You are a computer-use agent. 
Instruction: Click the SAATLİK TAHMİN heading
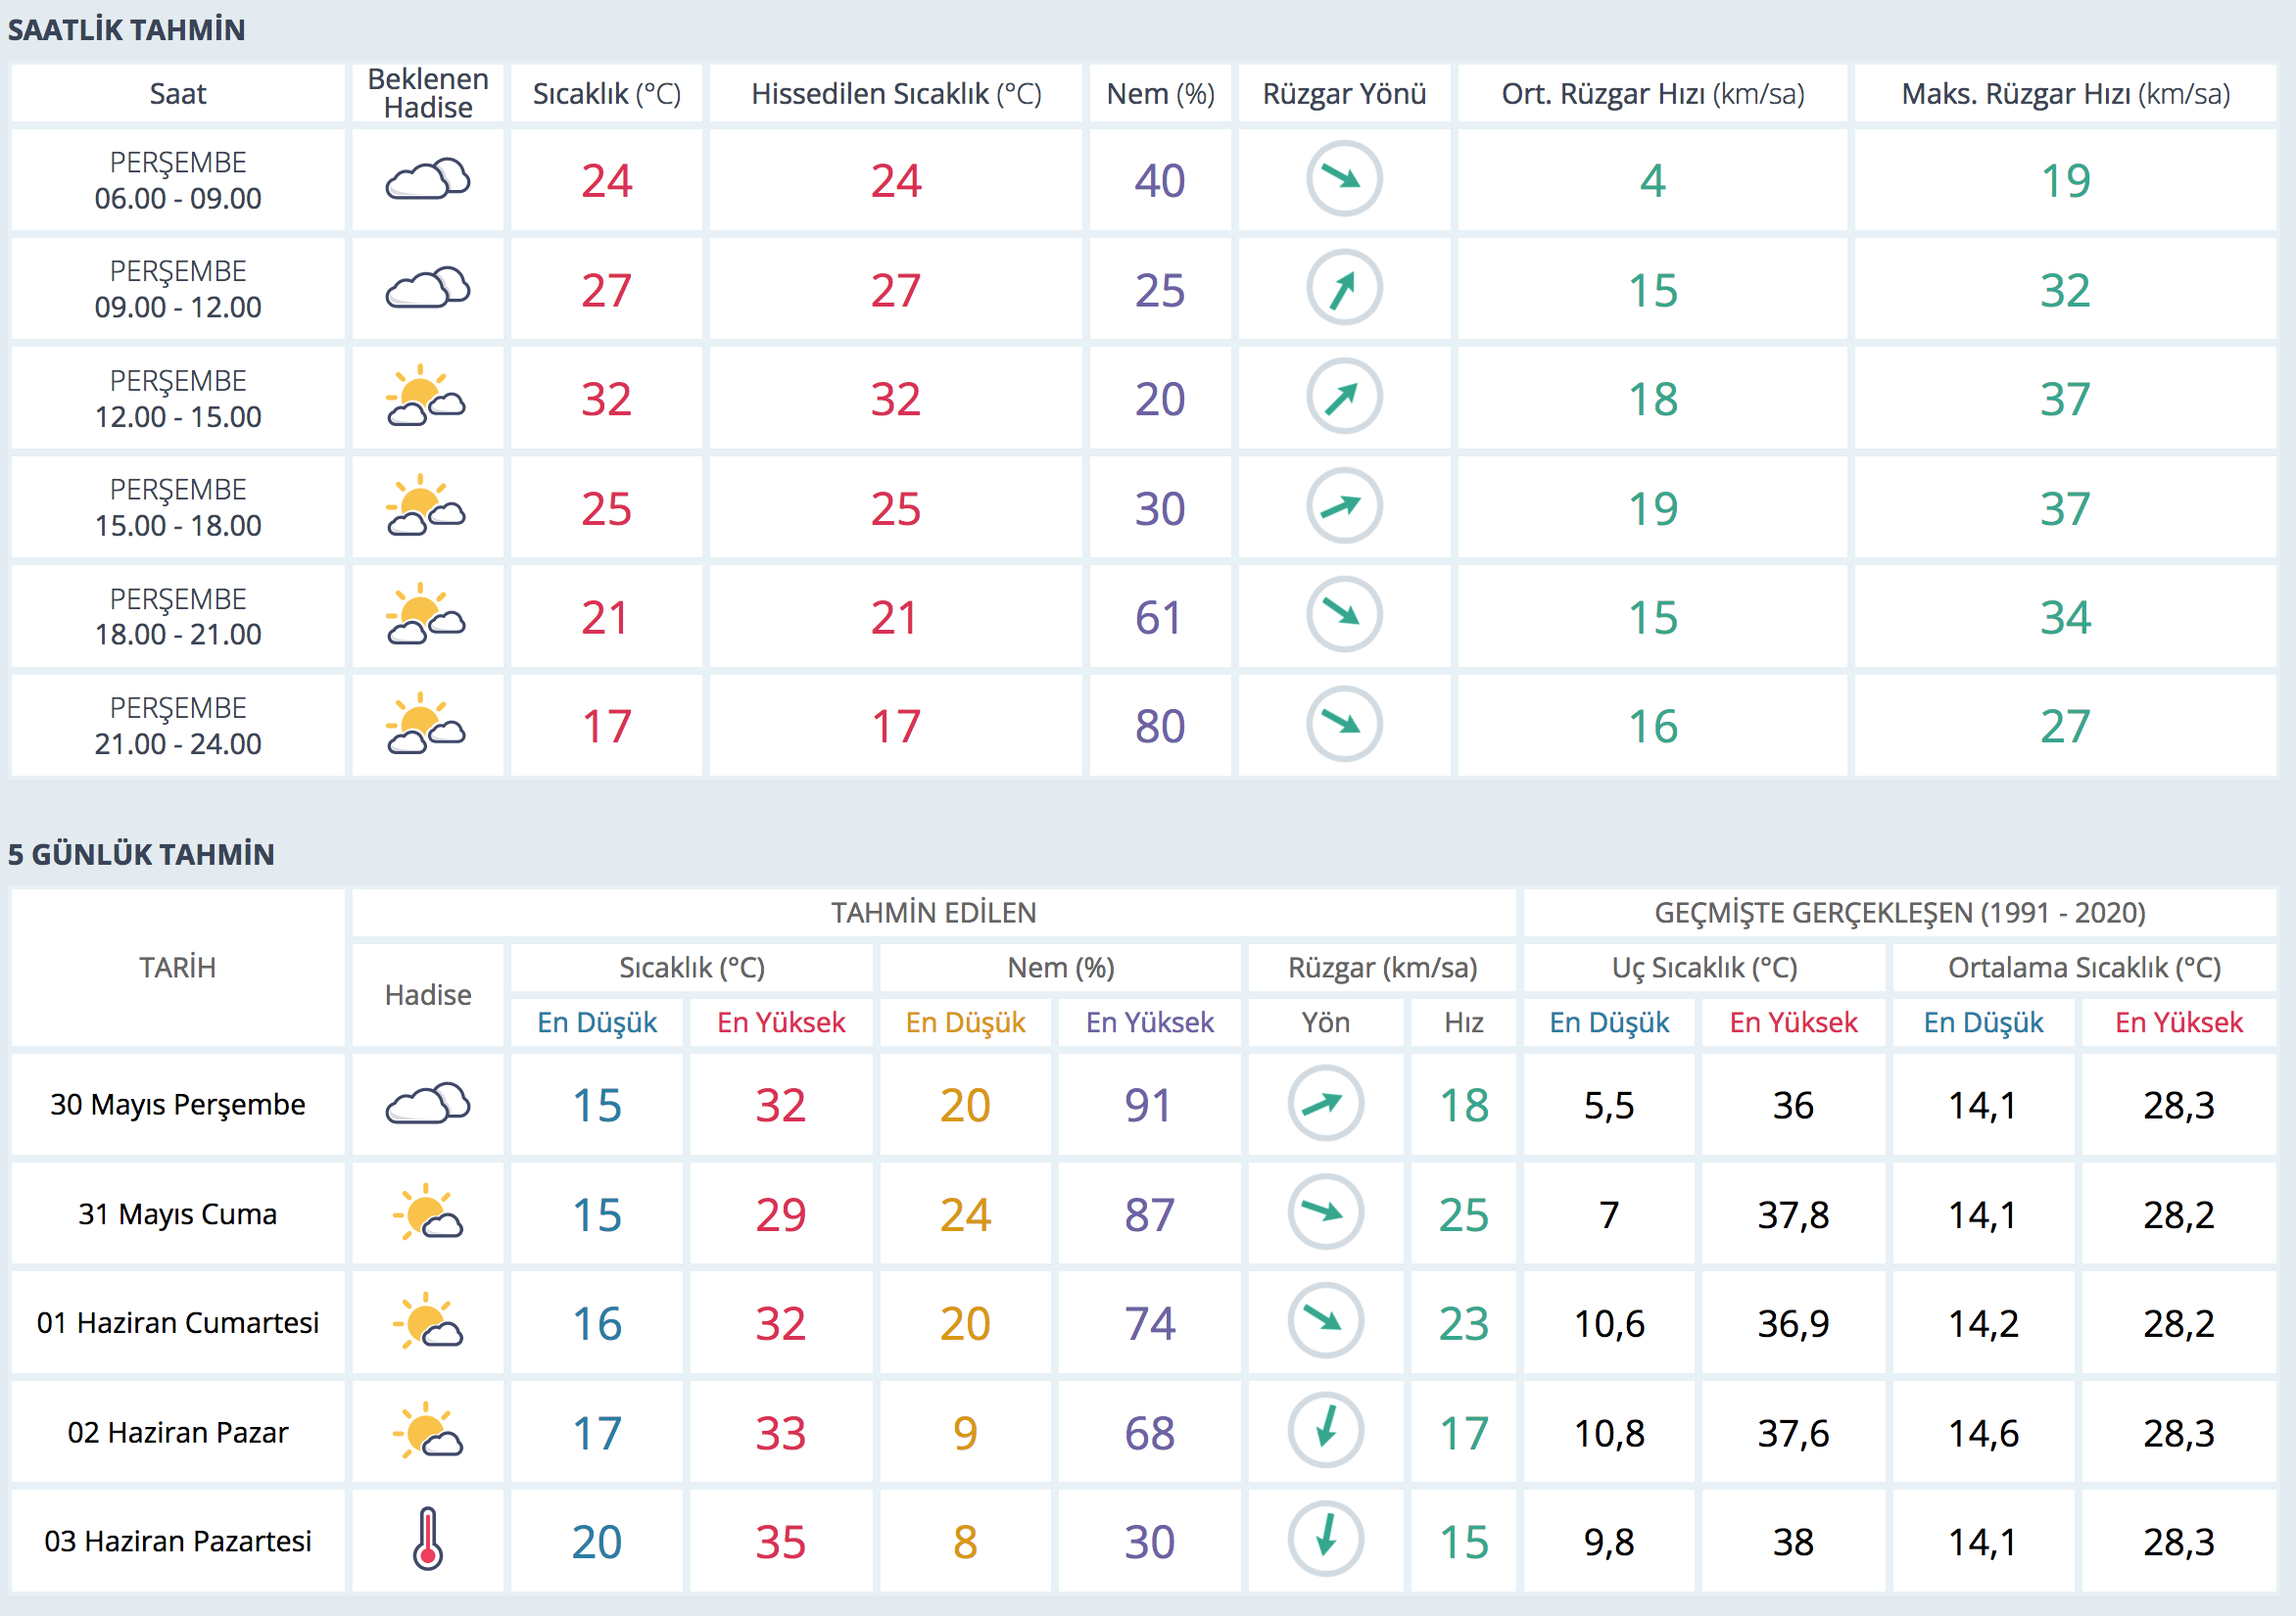tap(126, 30)
